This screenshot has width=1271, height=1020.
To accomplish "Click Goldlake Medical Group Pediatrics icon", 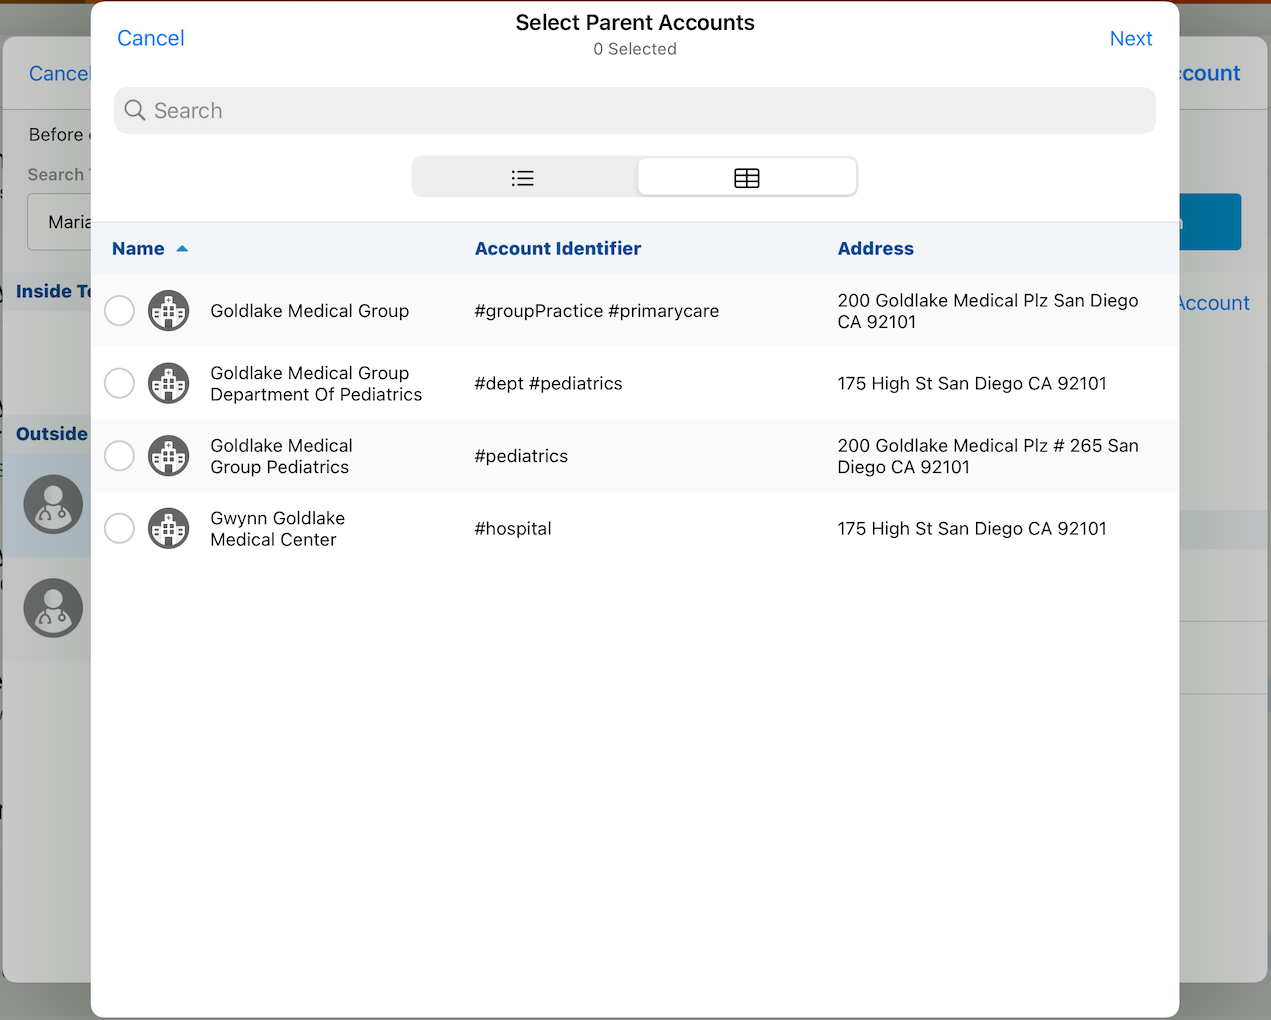I will [168, 456].
